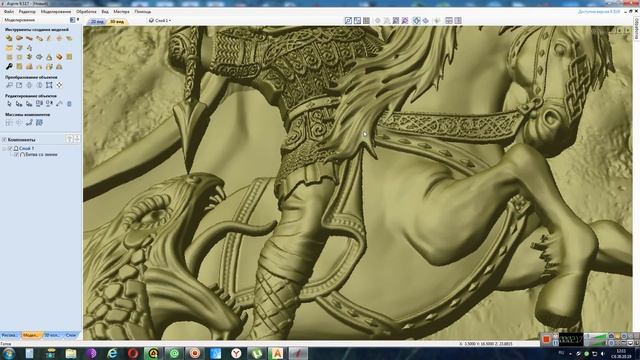Image resolution: width=640 pixels, height=360 pixels.
Task: Click the second icon under Редактирование объектов
Action: coord(19,104)
